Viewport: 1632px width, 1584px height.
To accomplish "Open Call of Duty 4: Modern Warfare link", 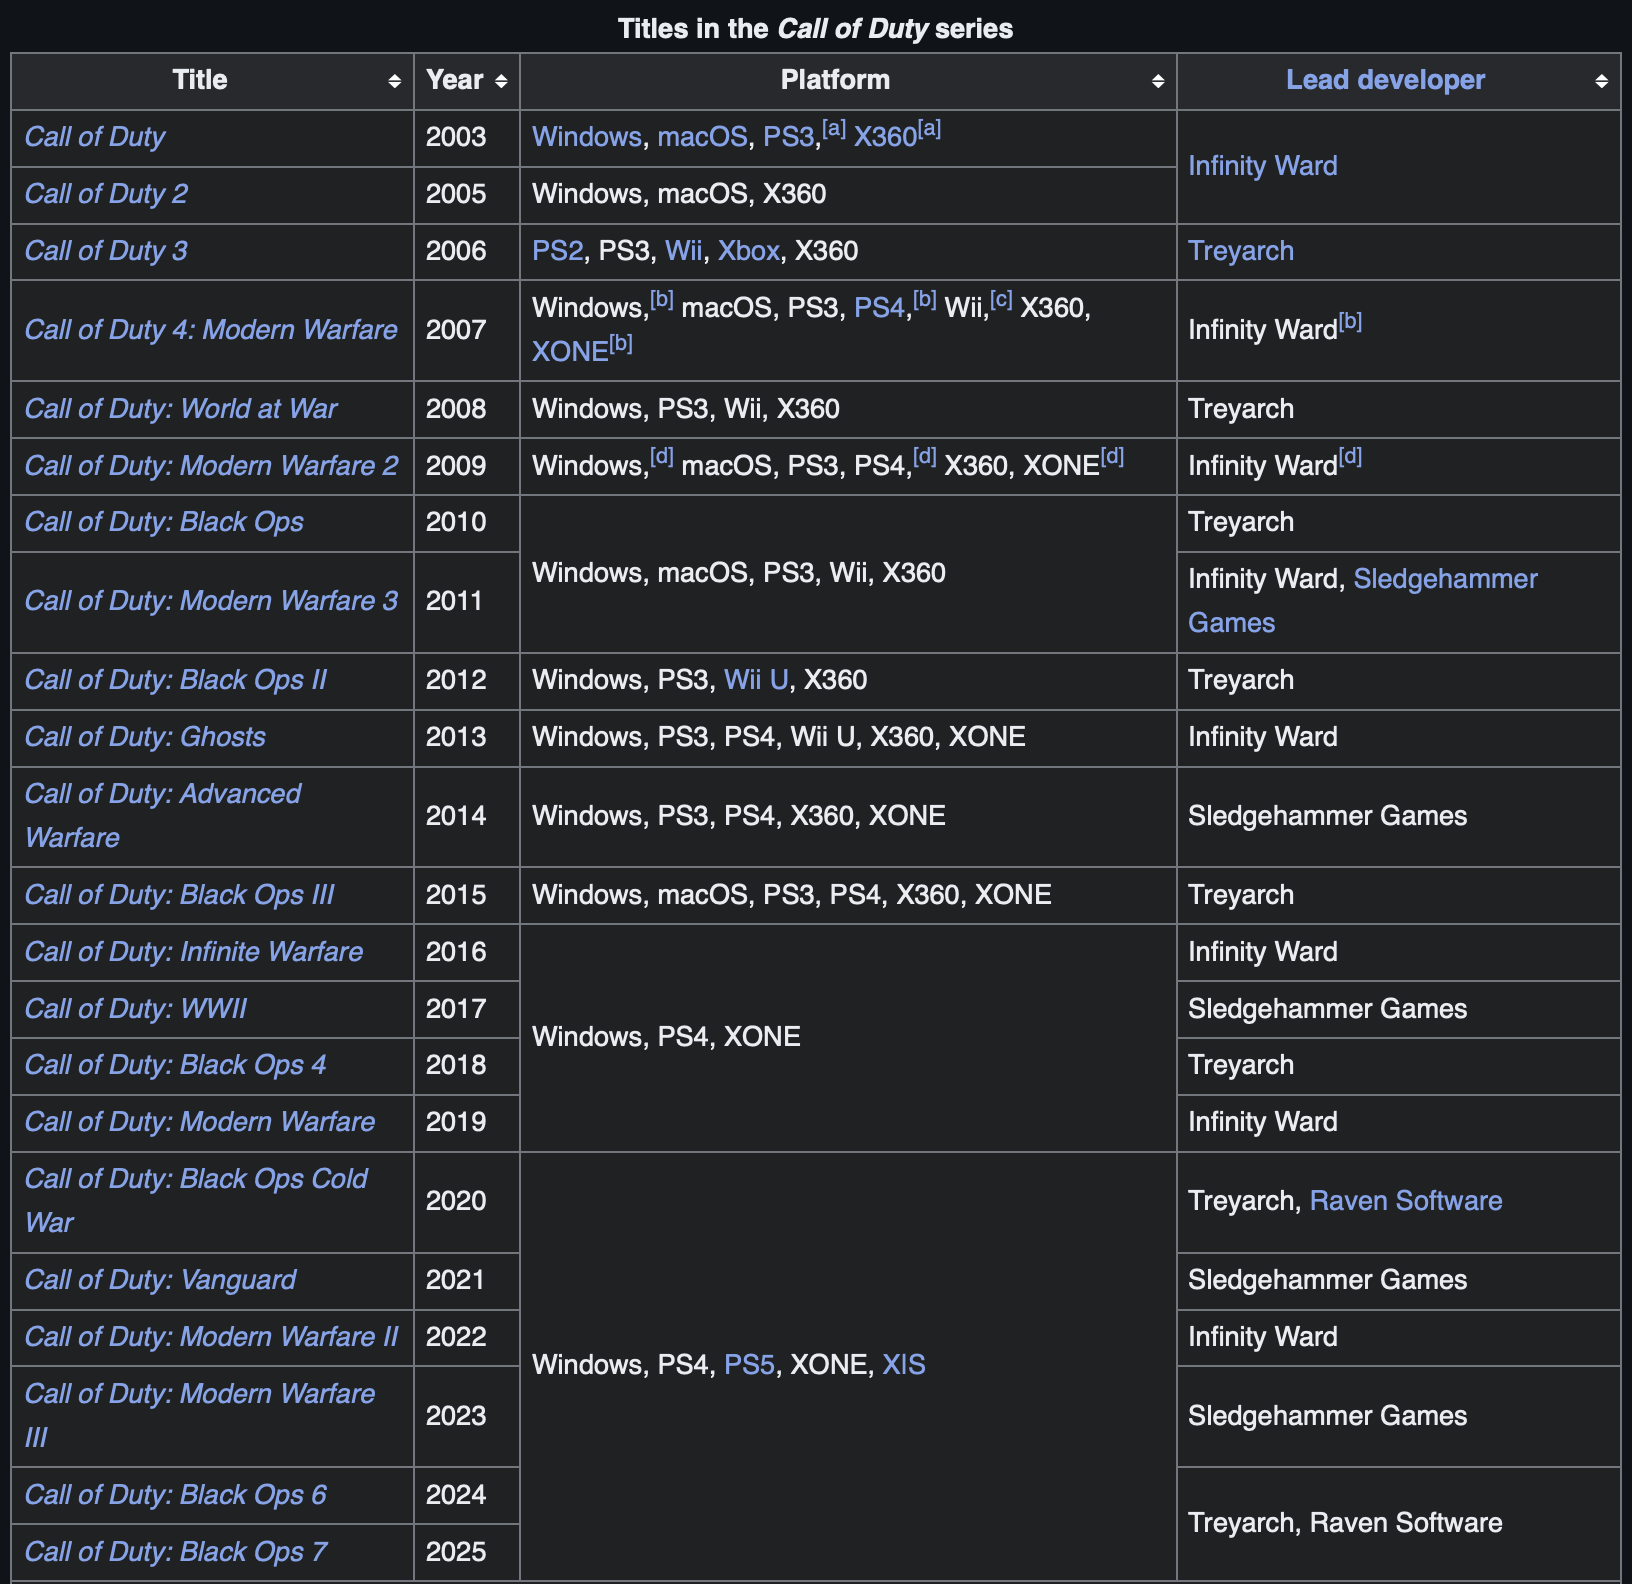I will coord(211,330).
